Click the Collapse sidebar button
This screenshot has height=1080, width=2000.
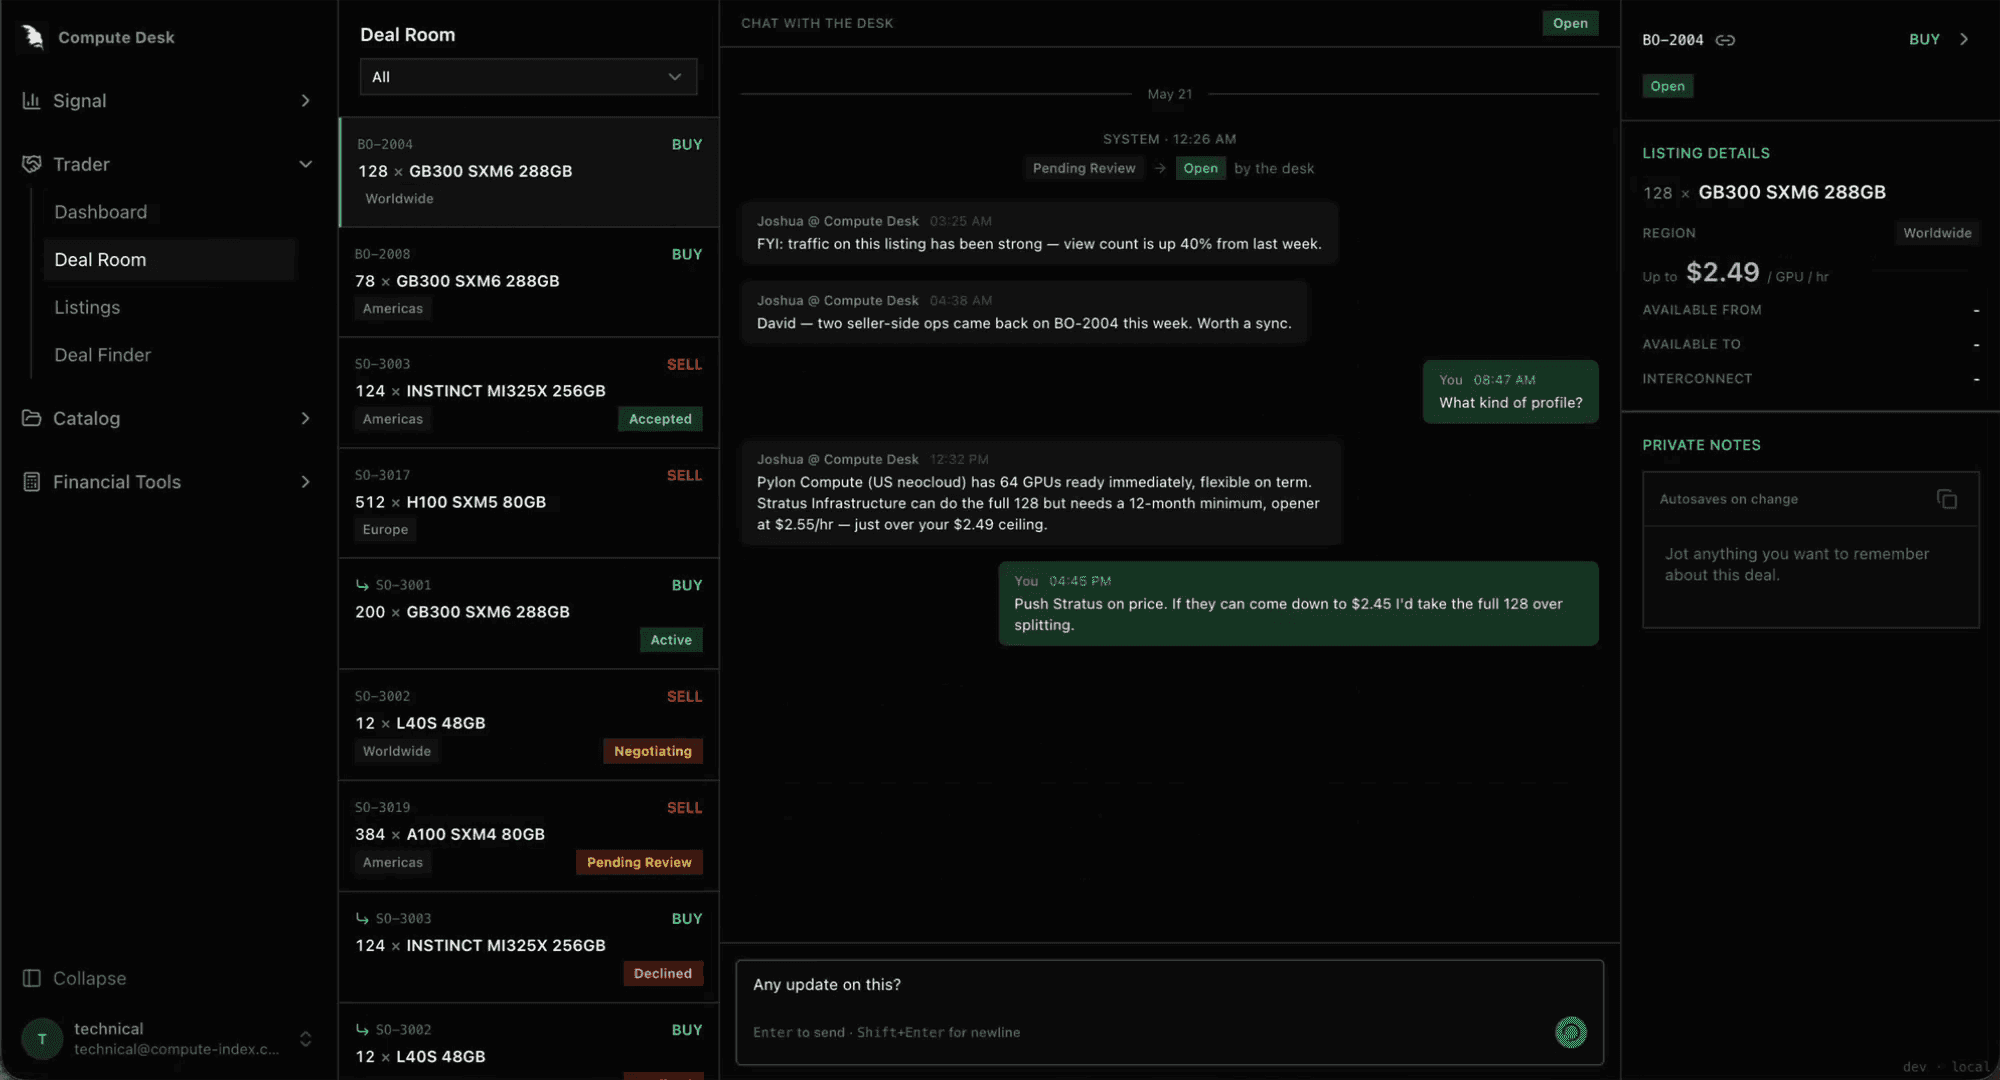75,978
